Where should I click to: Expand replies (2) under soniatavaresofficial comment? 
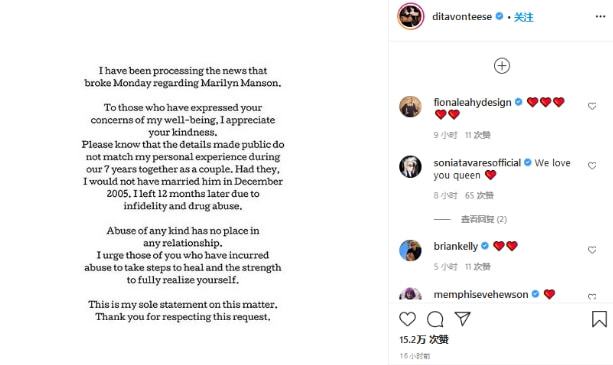[x=484, y=219]
